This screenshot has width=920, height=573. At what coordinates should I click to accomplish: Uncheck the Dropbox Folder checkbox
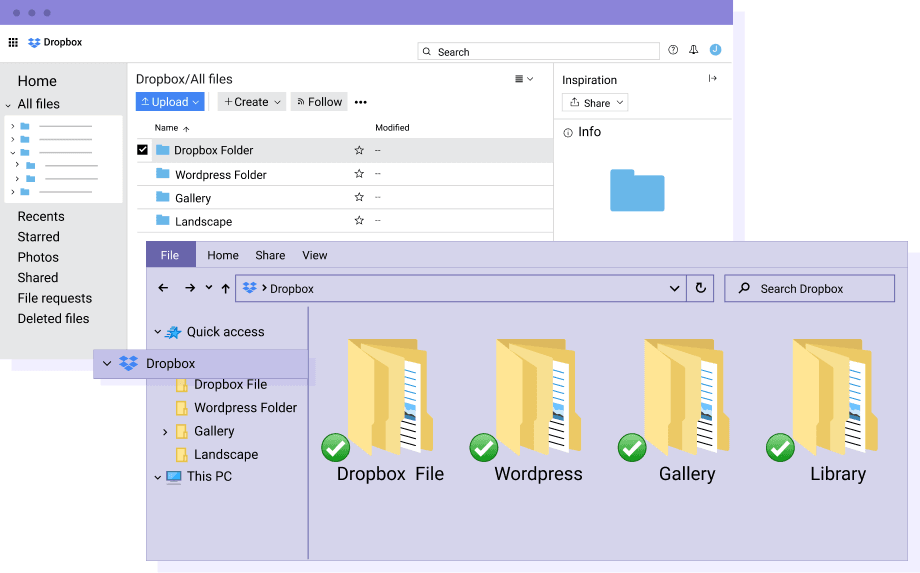click(142, 150)
